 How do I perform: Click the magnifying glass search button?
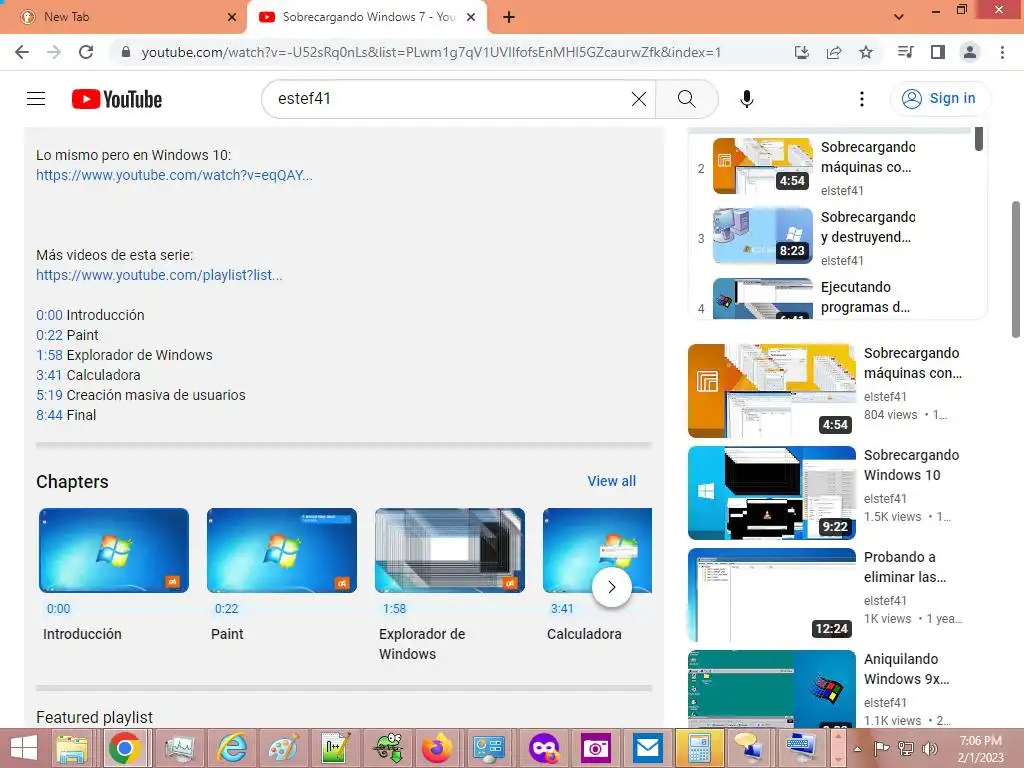tap(686, 99)
